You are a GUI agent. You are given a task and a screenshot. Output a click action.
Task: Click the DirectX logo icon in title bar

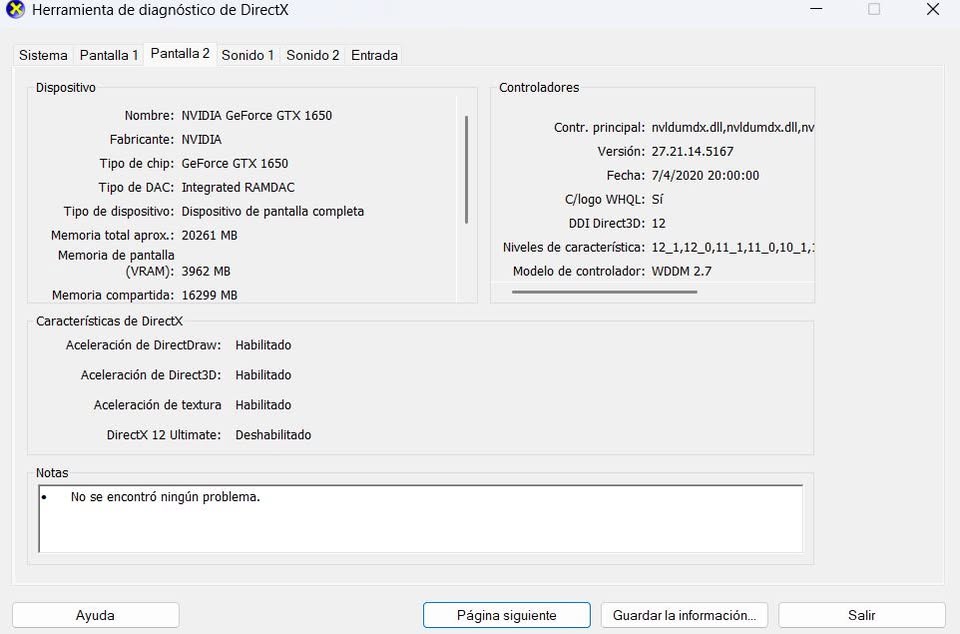pos(15,9)
